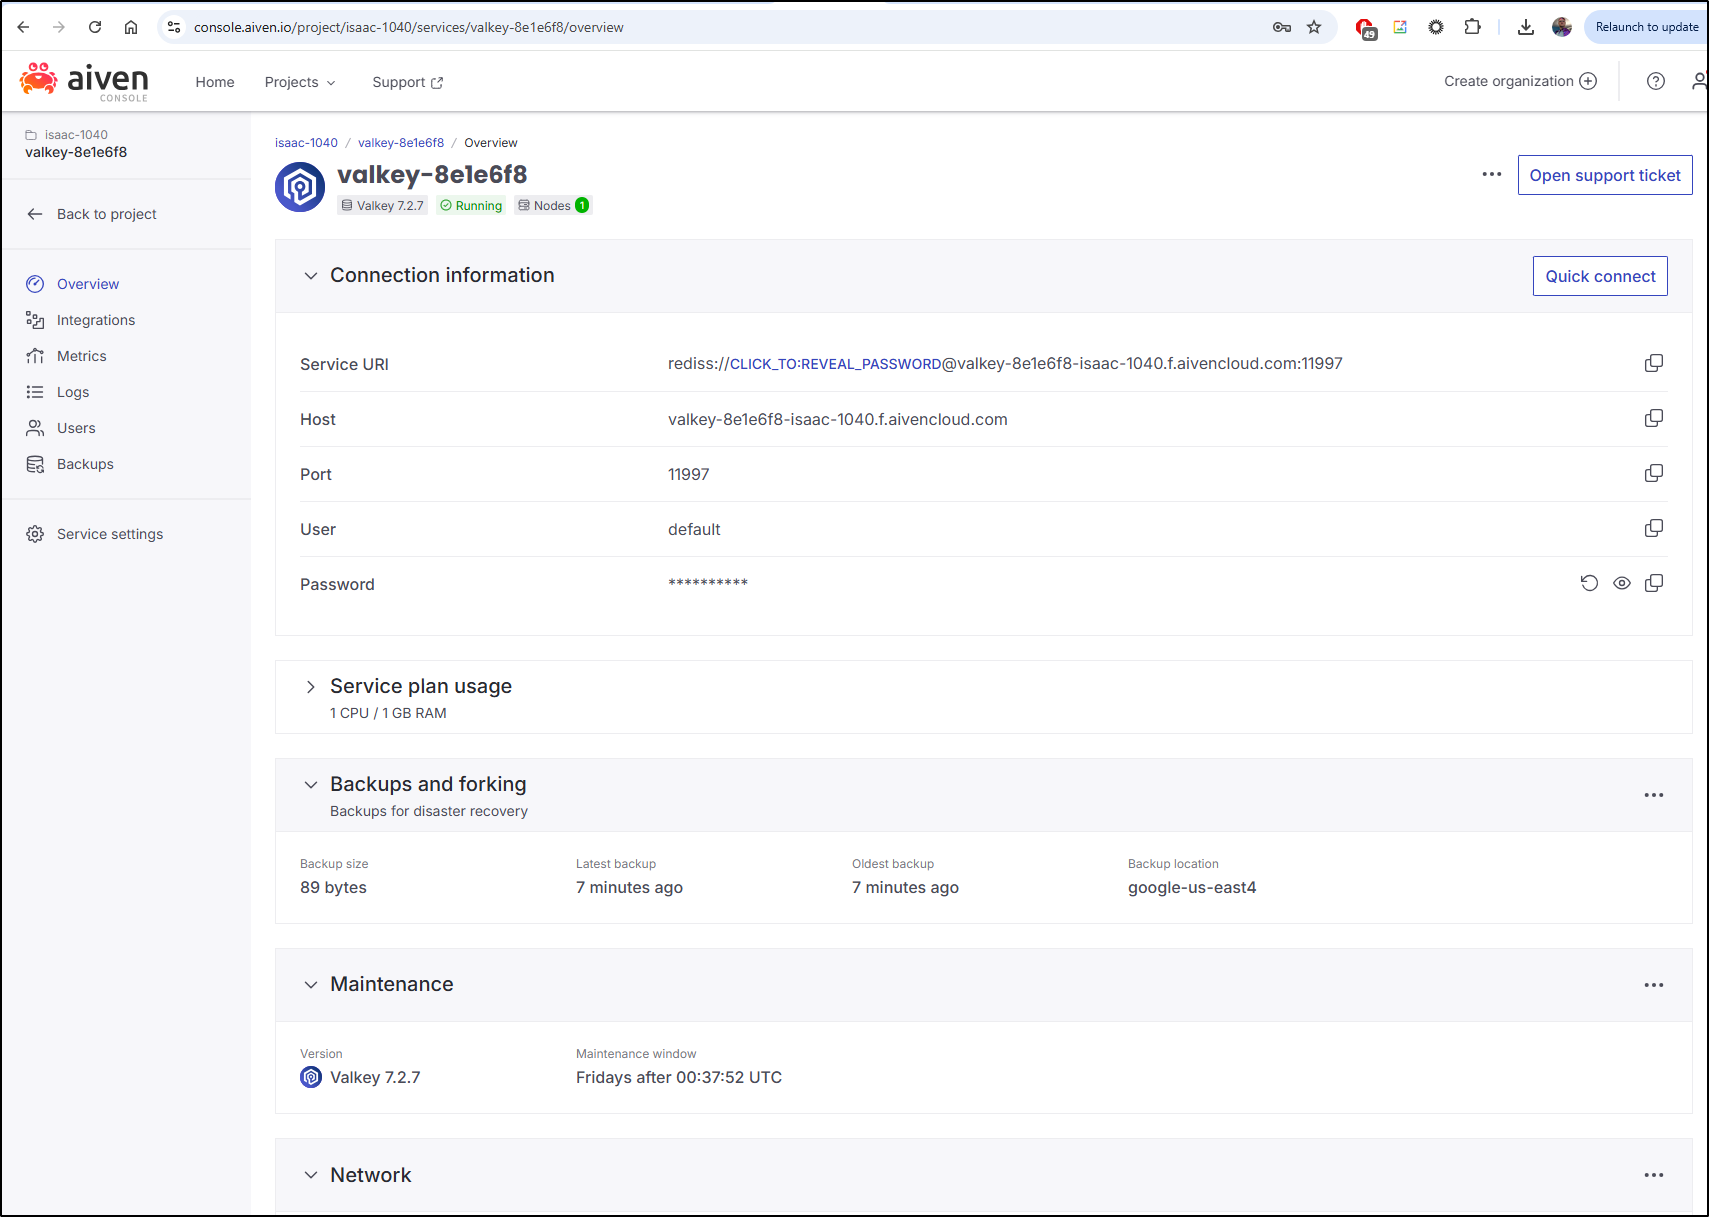
Task: Click the Aiven console logo
Action: [x=84, y=81]
